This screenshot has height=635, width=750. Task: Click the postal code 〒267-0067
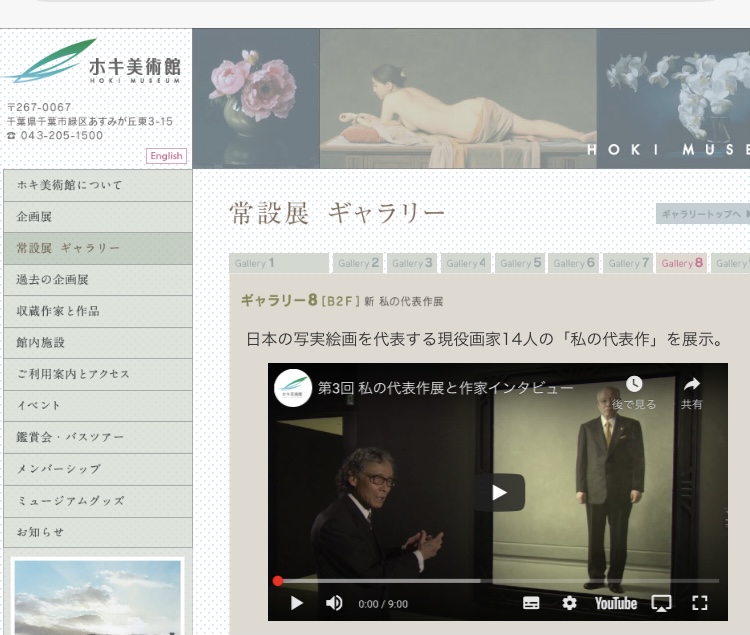pos(39,107)
